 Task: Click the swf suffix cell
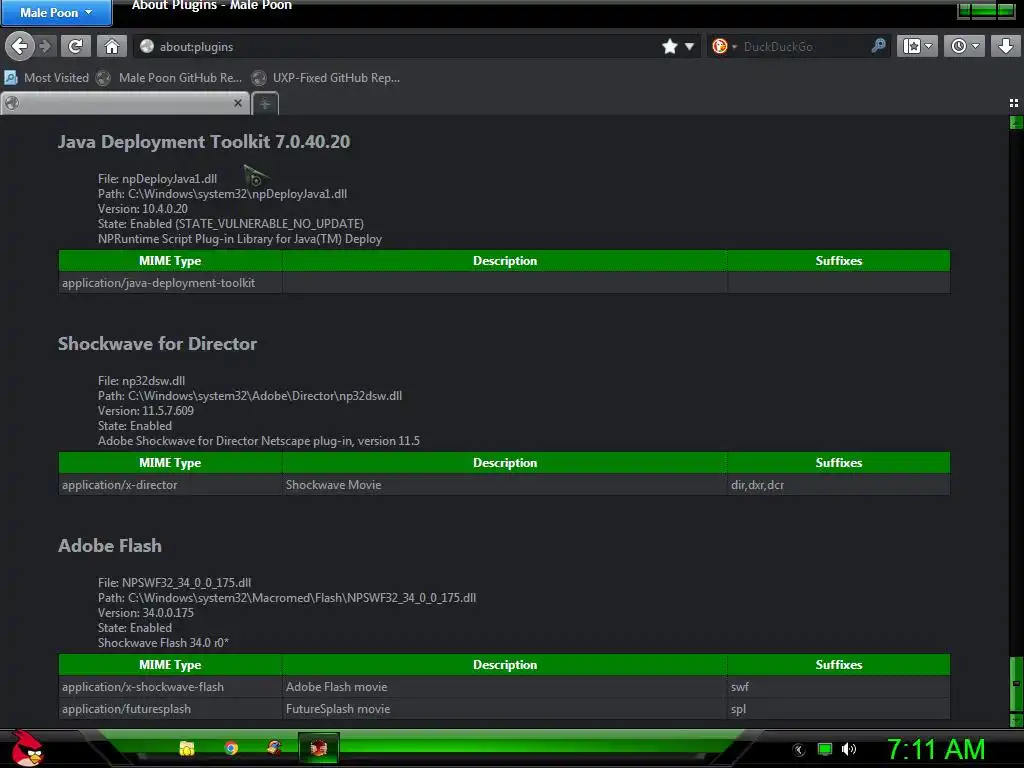[839, 686]
